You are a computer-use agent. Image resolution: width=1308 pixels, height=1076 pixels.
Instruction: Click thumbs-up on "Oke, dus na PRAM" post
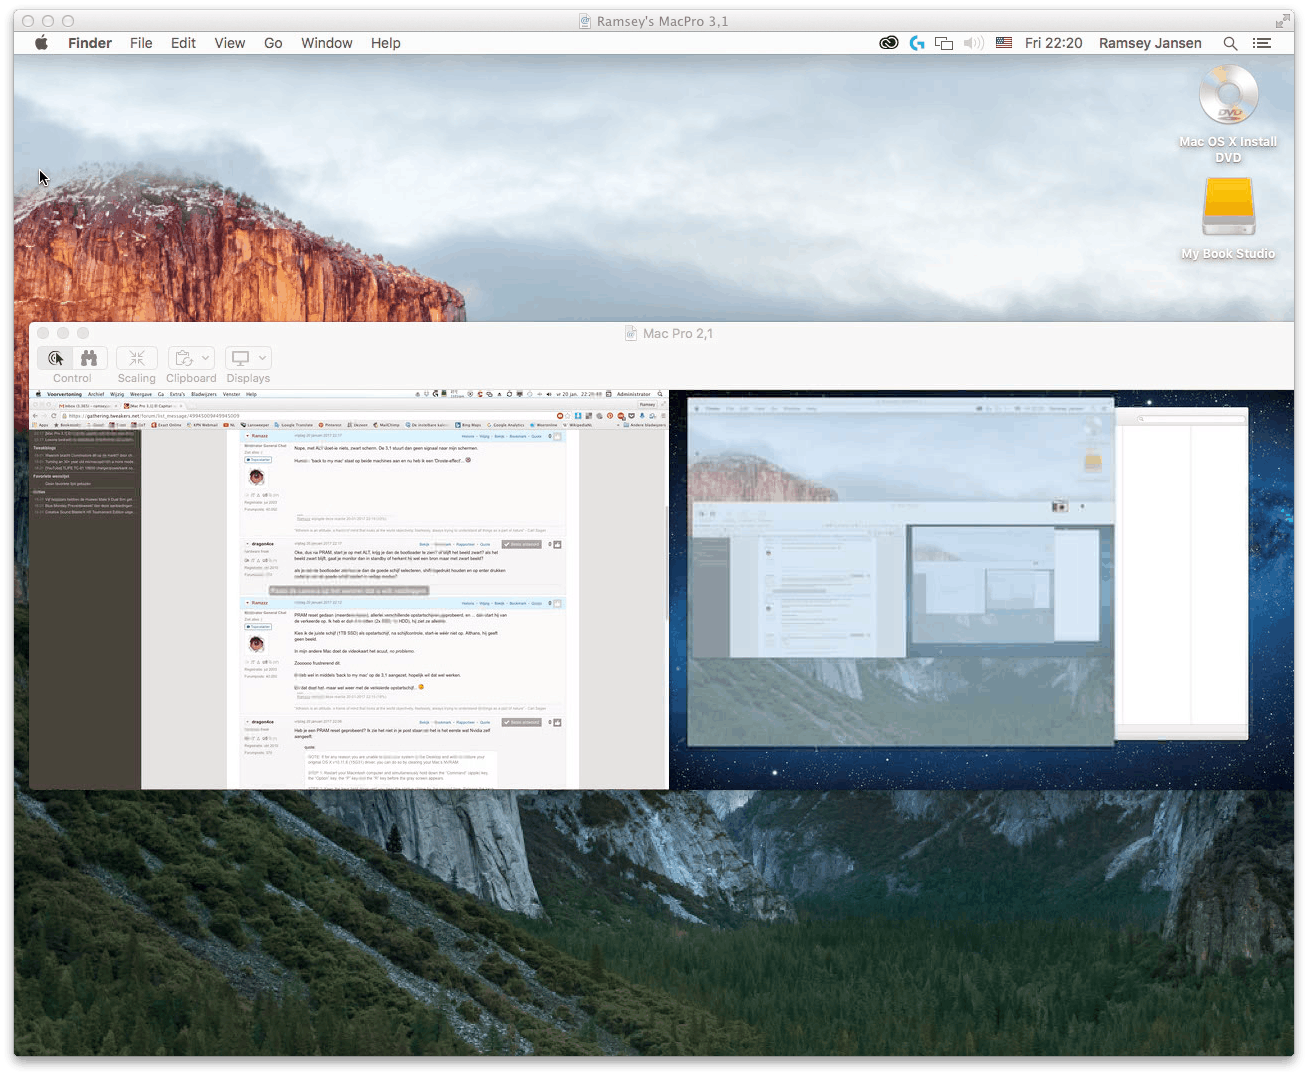(x=557, y=544)
